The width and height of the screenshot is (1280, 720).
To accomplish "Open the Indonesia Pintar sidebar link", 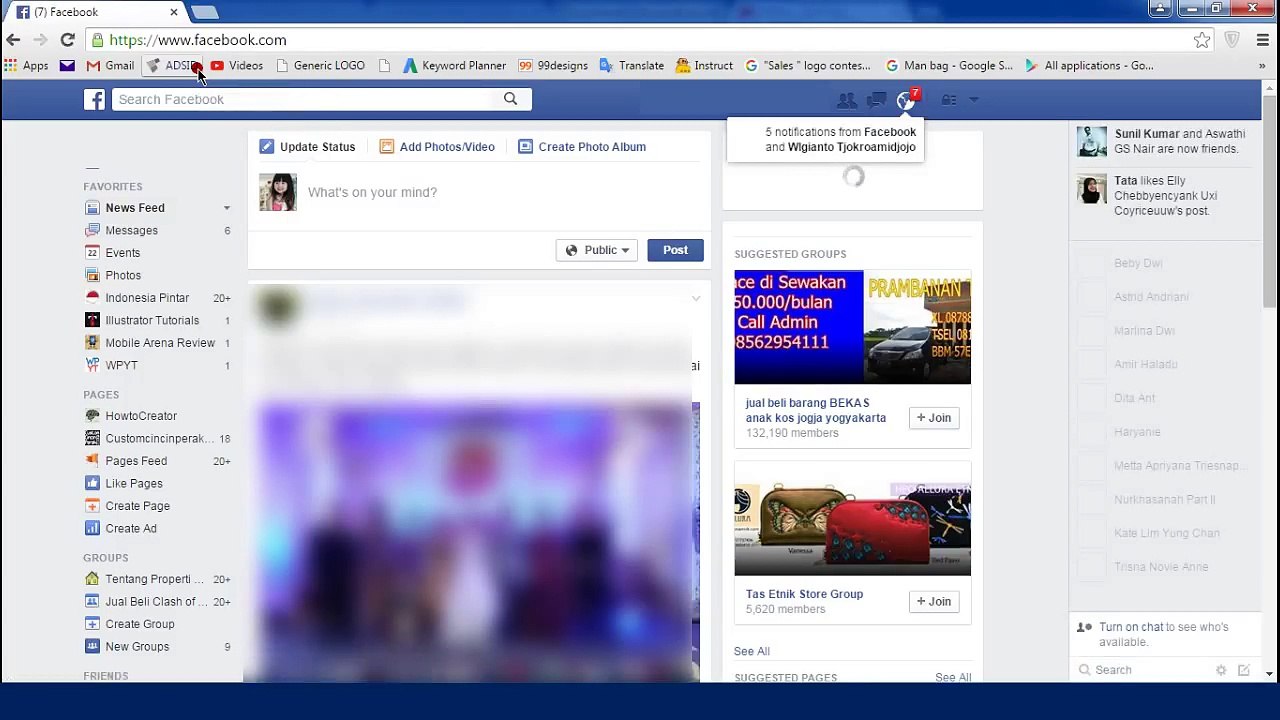I will coord(147,298).
